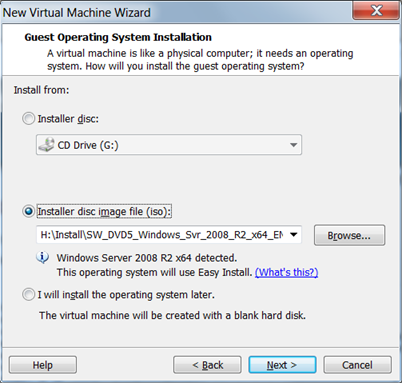Click the Guest Operating System Installation heading
402x383 pixels.
(118, 37)
